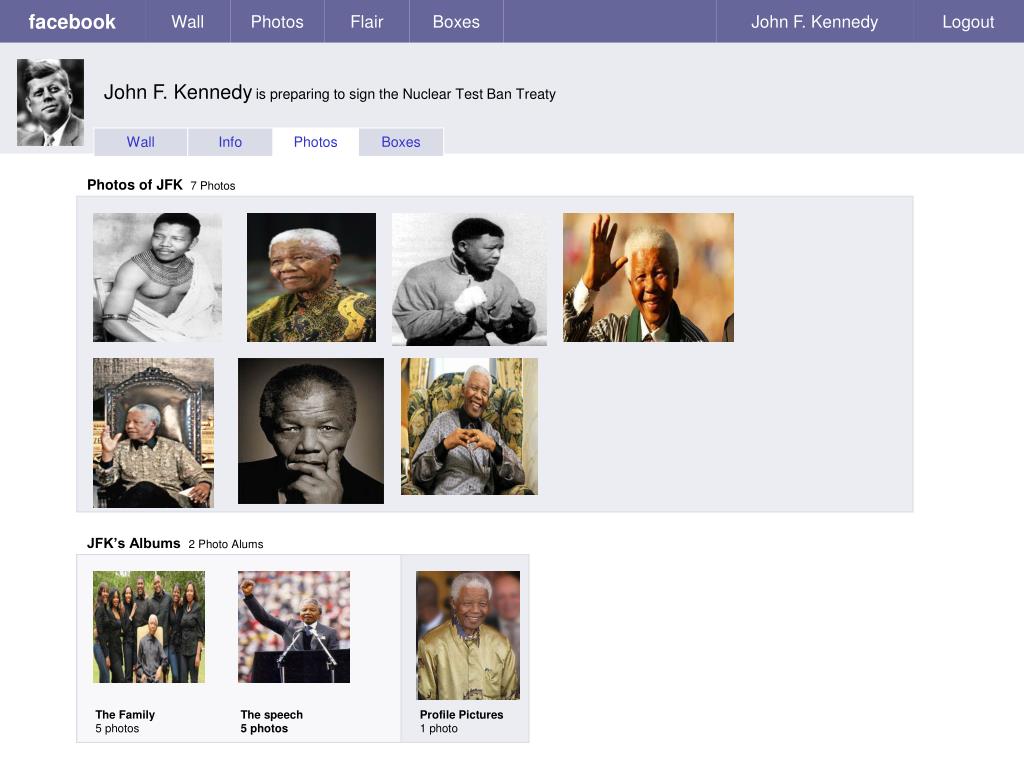Click The Family album title
This screenshot has height=768, width=1024.
125,714
